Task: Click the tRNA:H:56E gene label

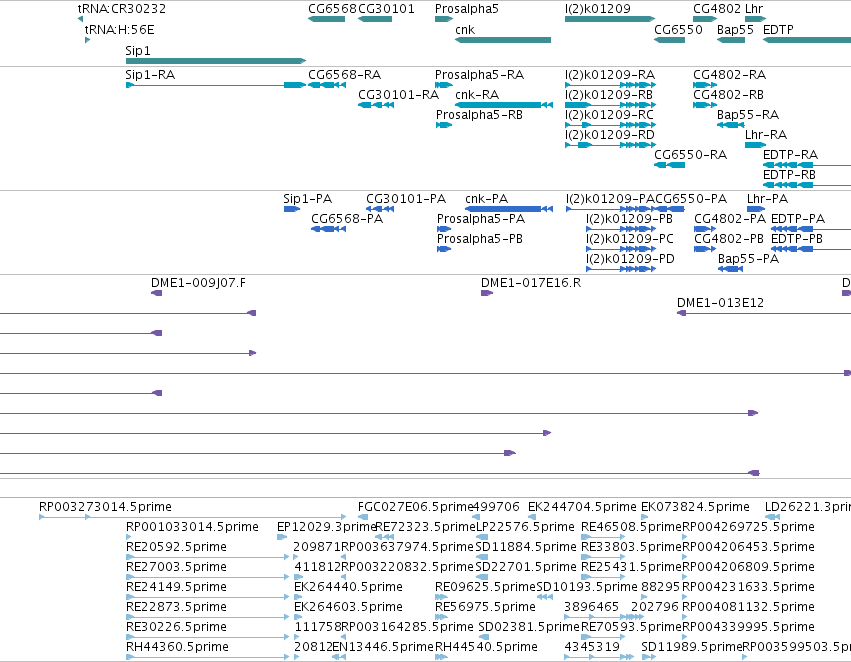Action: pyautogui.click(x=119, y=29)
